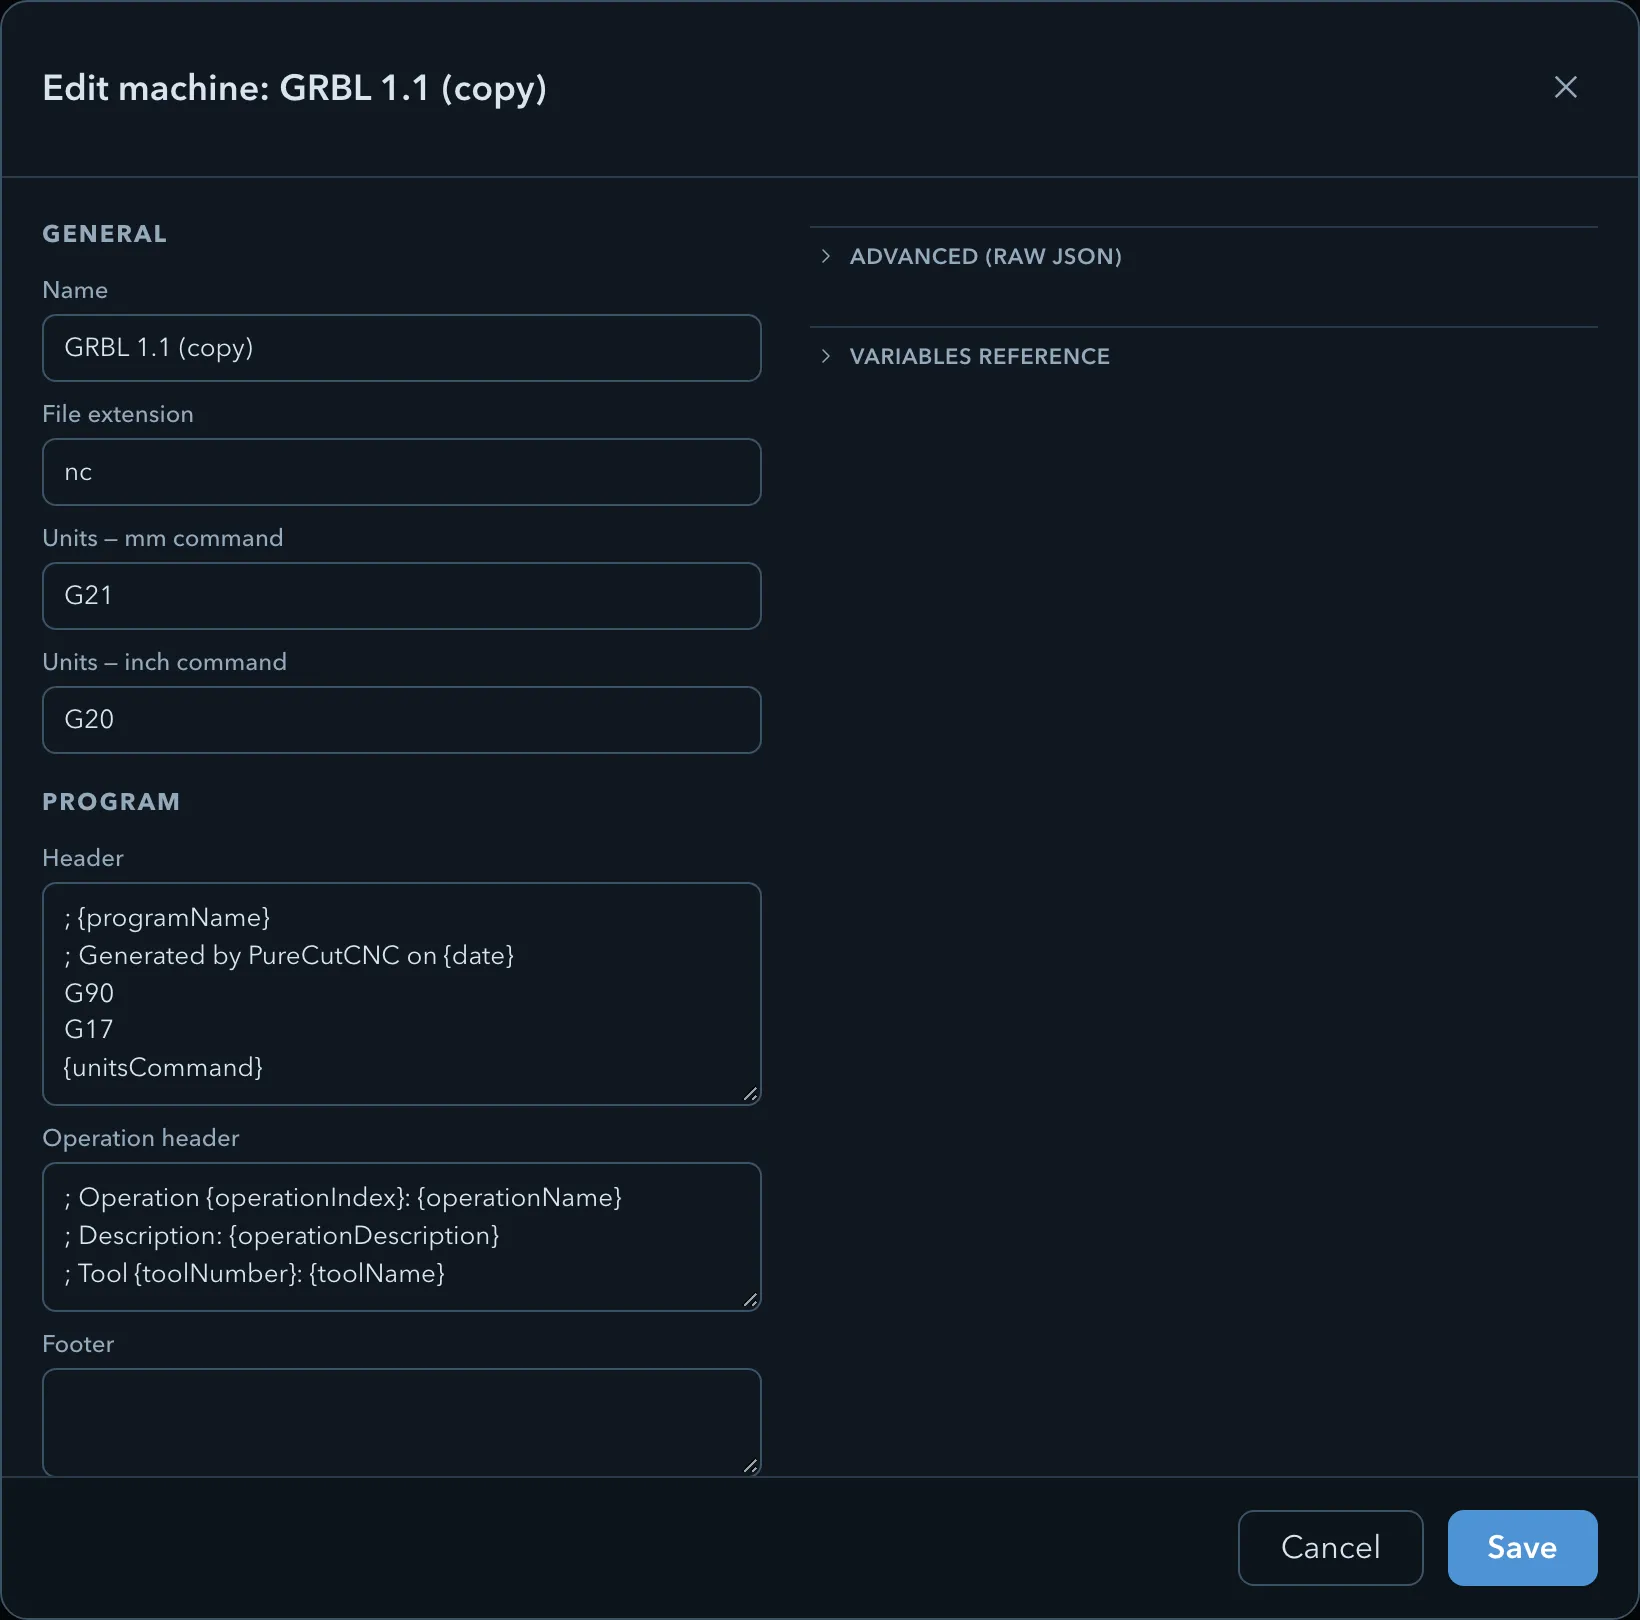Edit the Units inch command field
The width and height of the screenshot is (1640, 1620).
[402, 720]
